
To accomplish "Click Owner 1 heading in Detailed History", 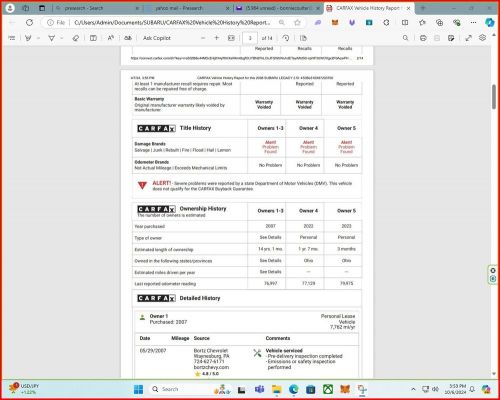I will pyautogui.click(x=159, y=316).
